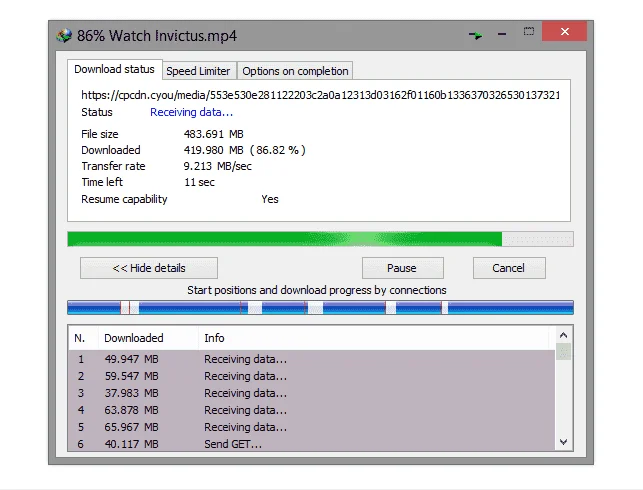Screen dimensions: 643x490
Task: Select connection row with 59.547 MB
Action: coord(312,376)
